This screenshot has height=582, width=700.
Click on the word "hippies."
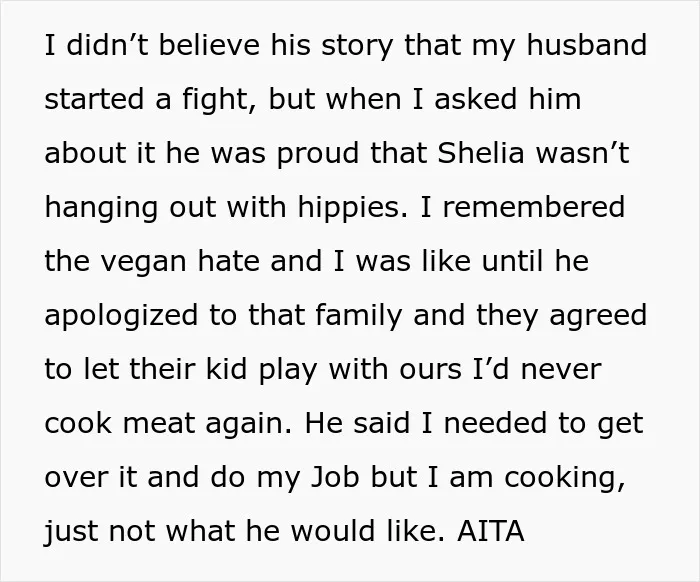click(353, 209)
